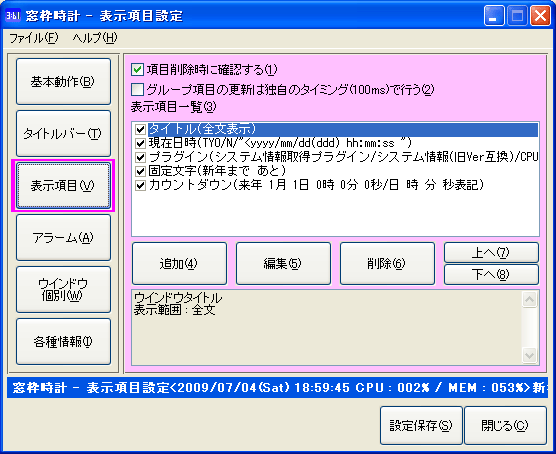The width and height of the screenshot is (556, 454).
Task: Click 追加(4) to add item
Action: 179,264
